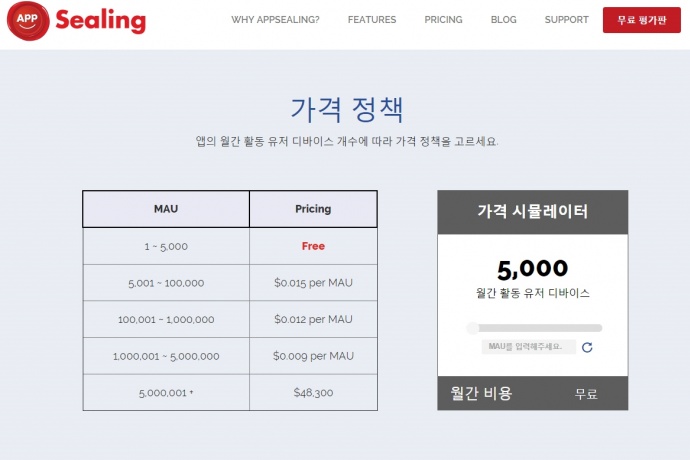Click the 1 ~ 5,000 MAU row
The width and height of the screenshot is (690, 460).
pos(166,246)
